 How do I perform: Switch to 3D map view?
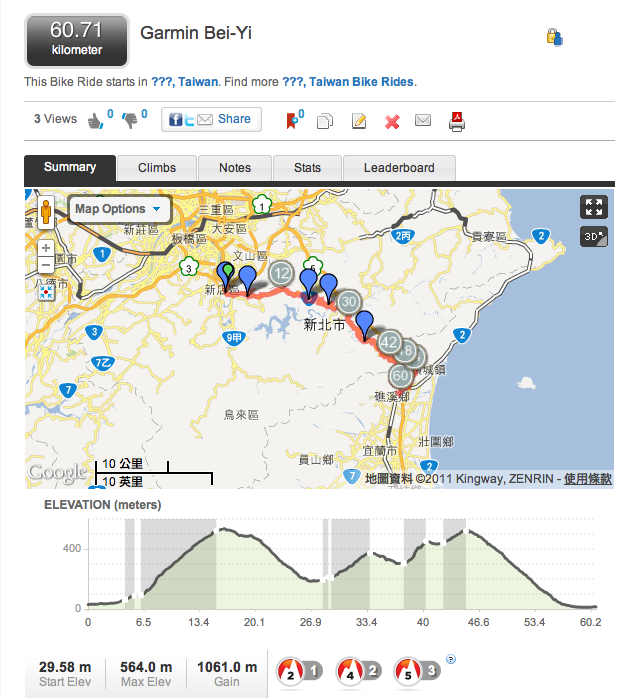click(593, 236)
